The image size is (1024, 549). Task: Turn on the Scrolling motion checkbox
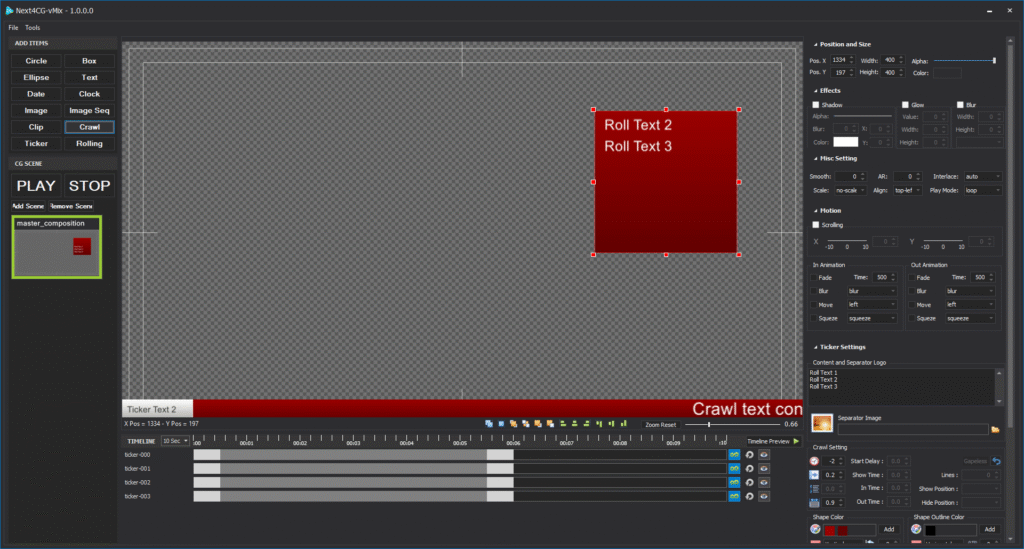click(x=816, y=225)
